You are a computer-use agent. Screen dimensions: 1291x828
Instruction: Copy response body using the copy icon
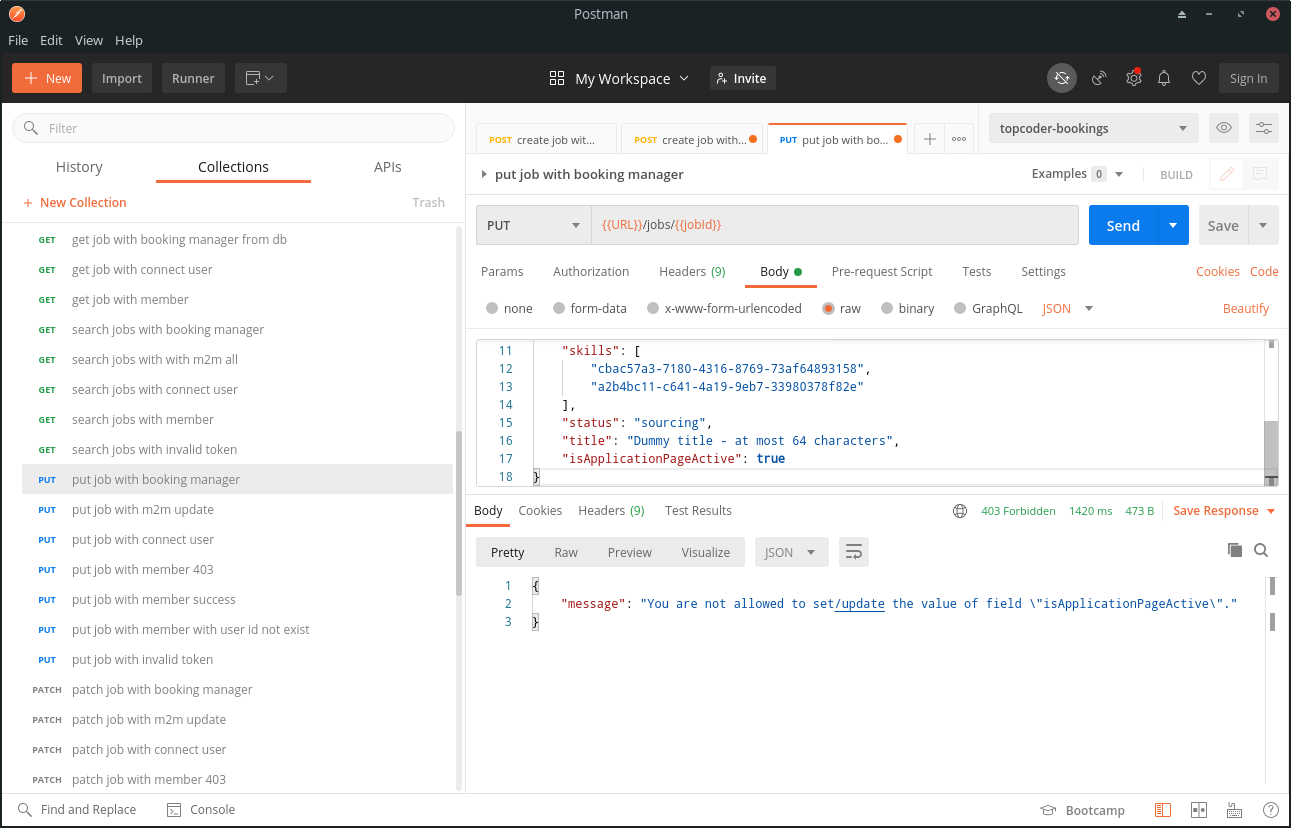pyautogui.click(x=1235, y=550)
